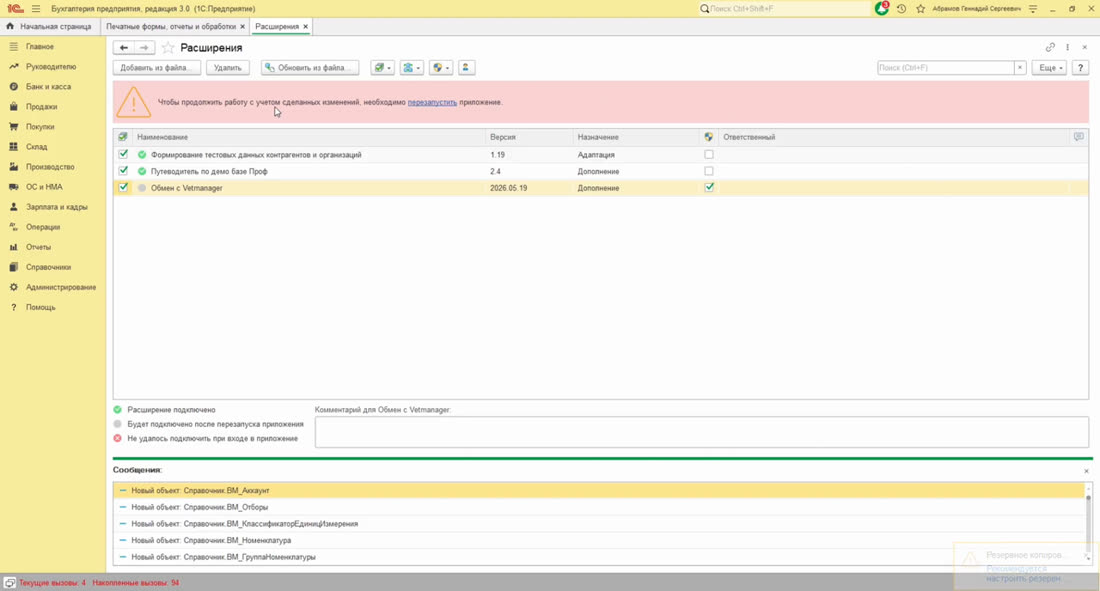Select message Новый объект: Справочник.ВМ_Отборы

tap(600, 507)
